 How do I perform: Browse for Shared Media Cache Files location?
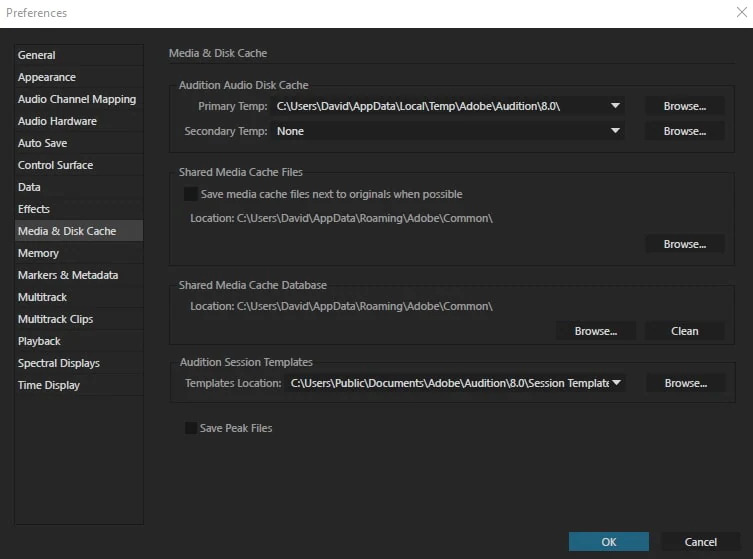click(x=684, y=244)
